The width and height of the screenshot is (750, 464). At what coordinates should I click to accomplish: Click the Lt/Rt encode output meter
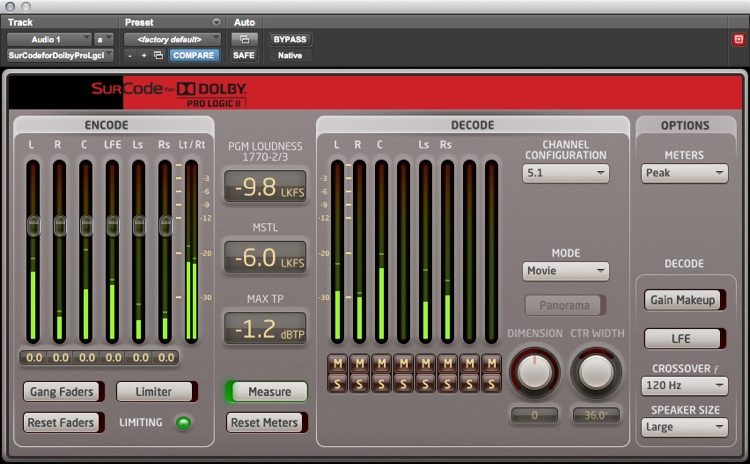coord(191,252)
